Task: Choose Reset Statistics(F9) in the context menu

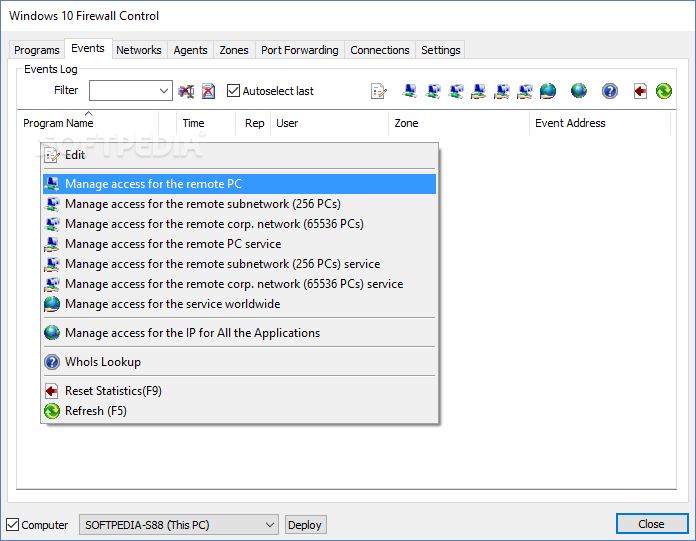Action: click(x=240, y=391)
